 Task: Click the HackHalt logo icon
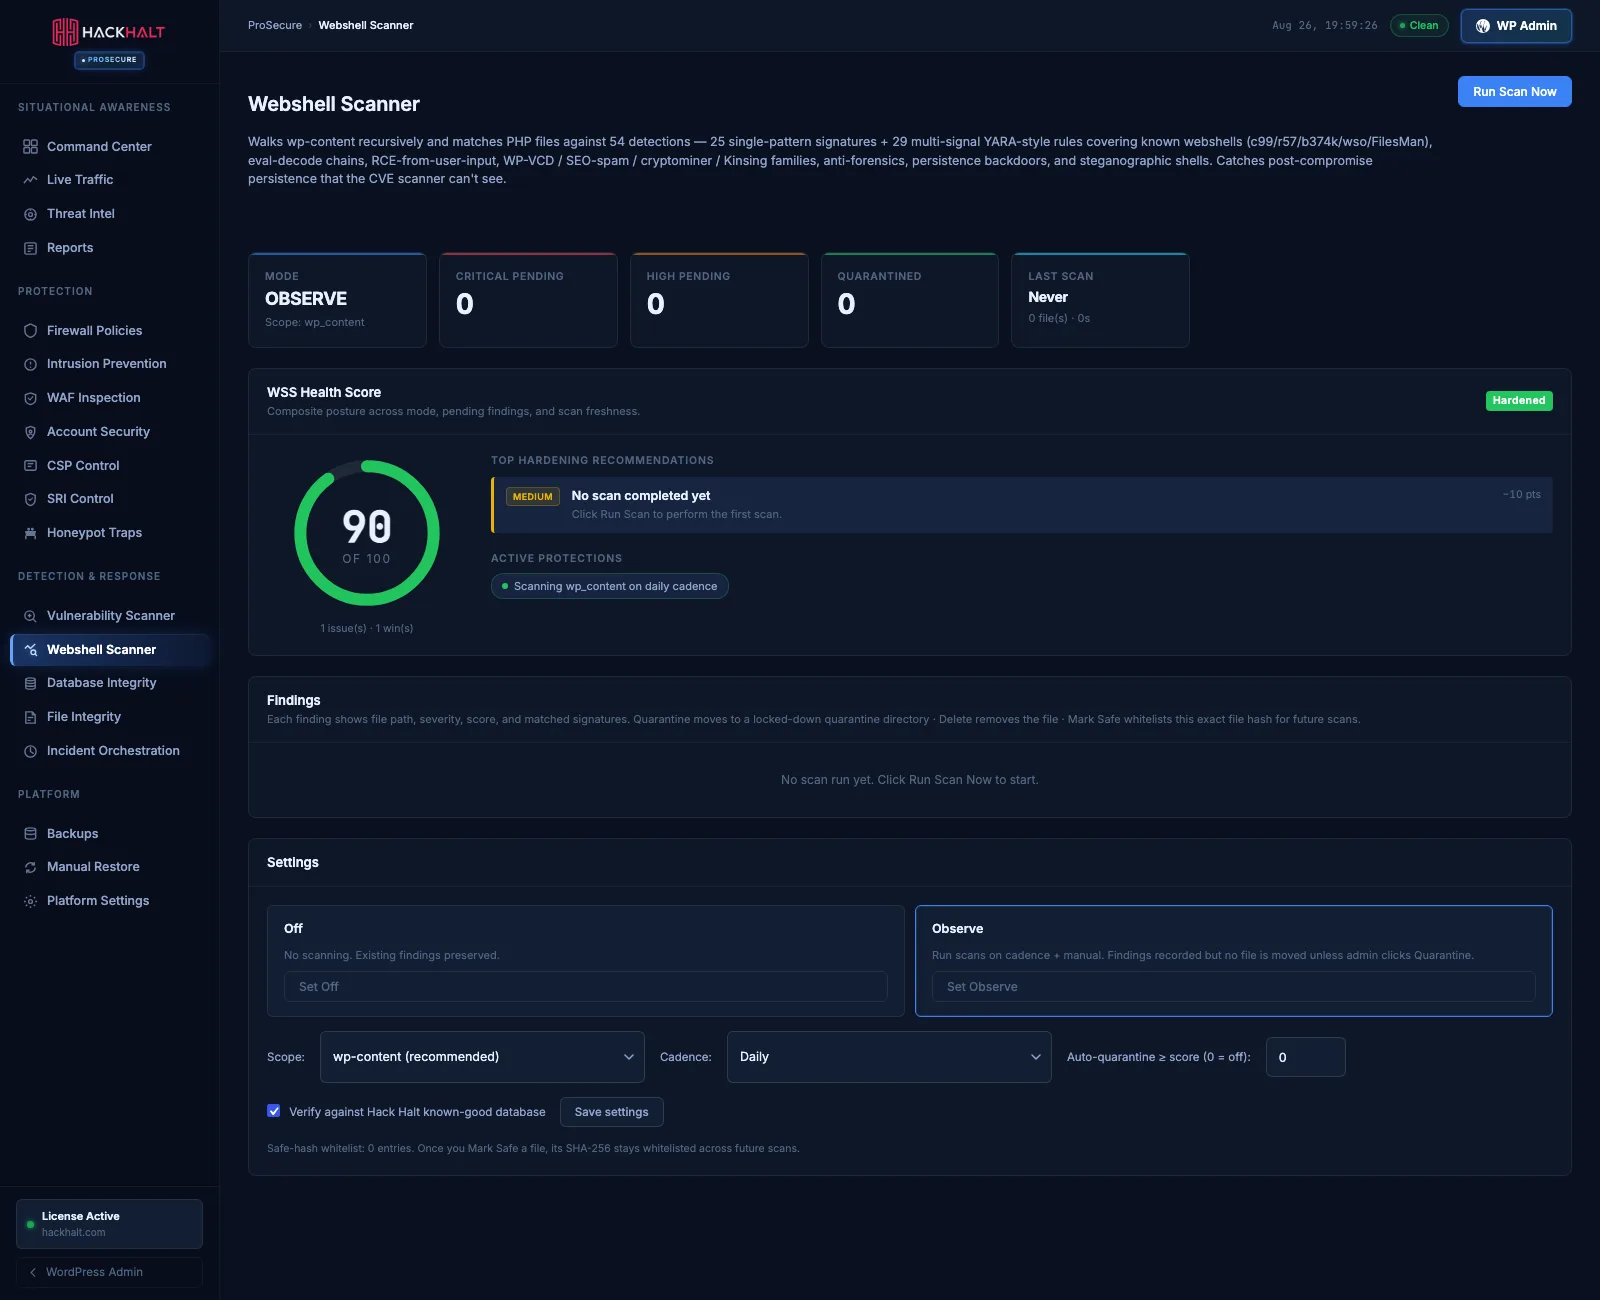[65, 32]
